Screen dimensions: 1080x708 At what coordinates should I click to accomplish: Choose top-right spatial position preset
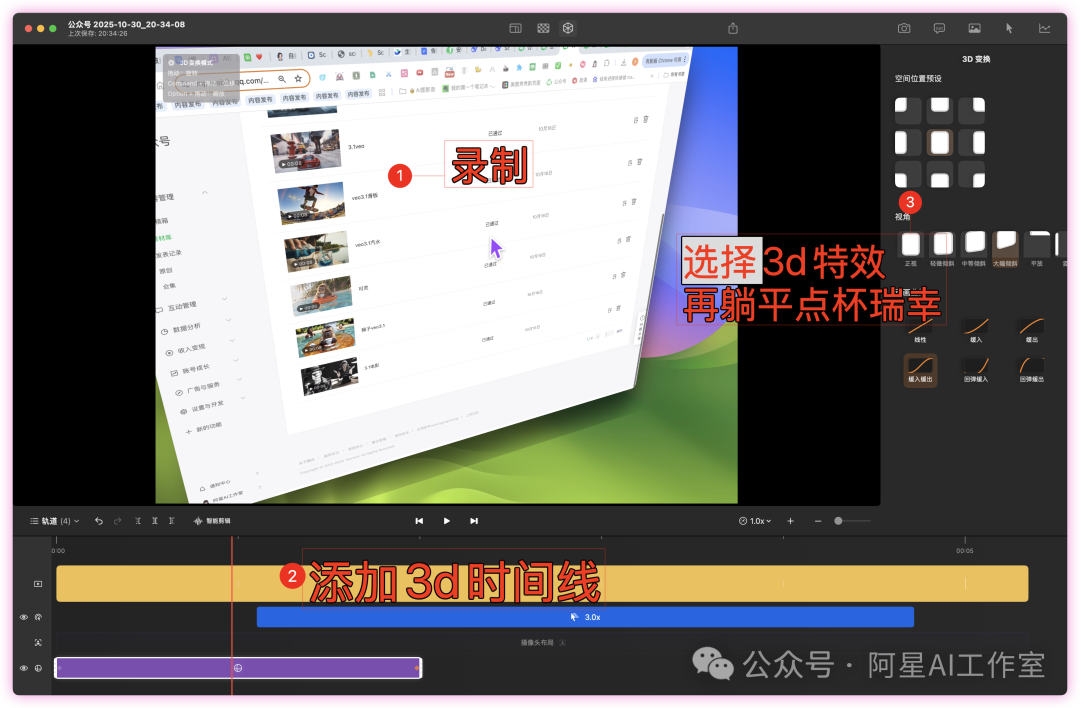[x=972, y=110]
